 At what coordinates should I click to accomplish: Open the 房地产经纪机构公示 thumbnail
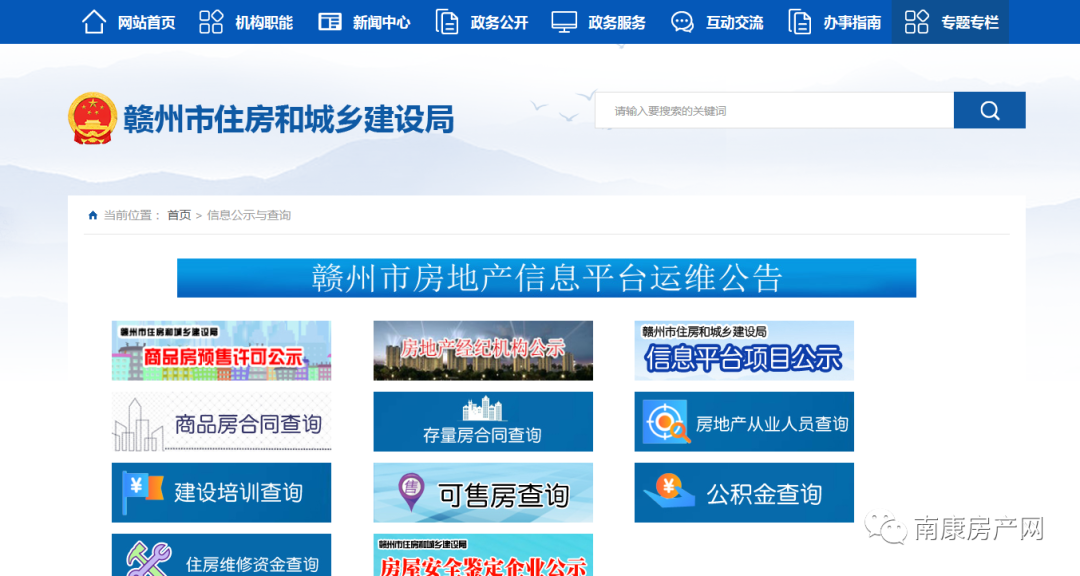(483, 350)
